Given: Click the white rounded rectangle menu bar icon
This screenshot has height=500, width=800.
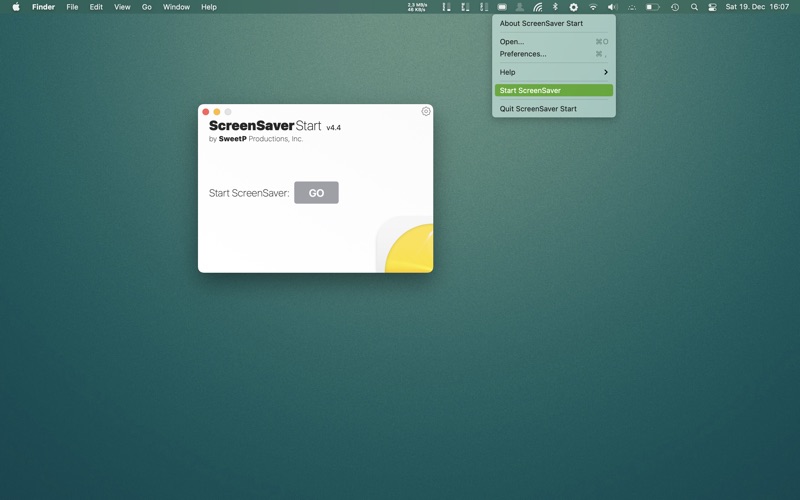Looking at the screenshot, I should [502, 7].
